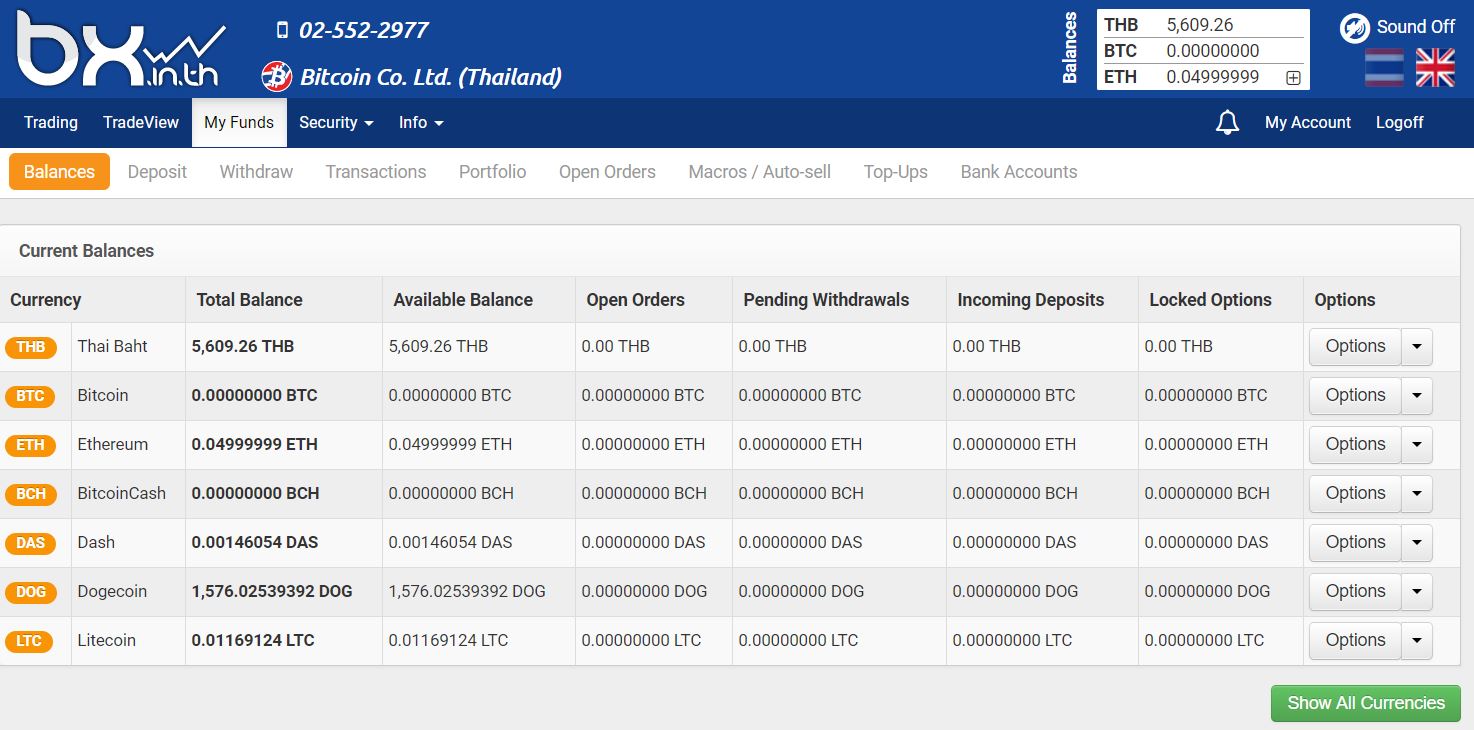
Task: Open the TradeView menu item
Action: click(141, 122)
